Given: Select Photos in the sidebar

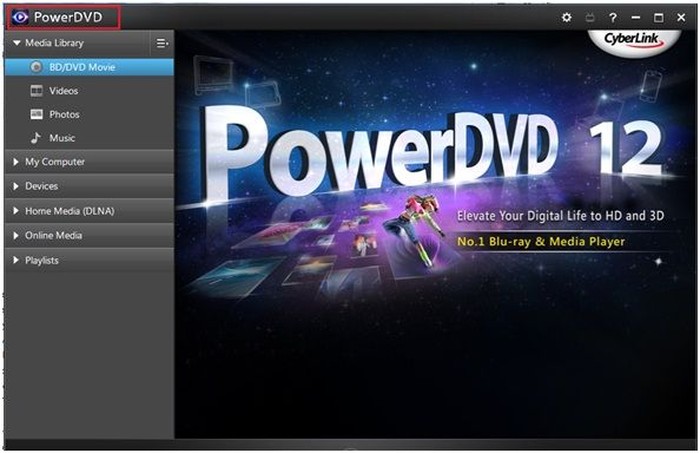Looking at the screenshot, I should click(64, 115).
